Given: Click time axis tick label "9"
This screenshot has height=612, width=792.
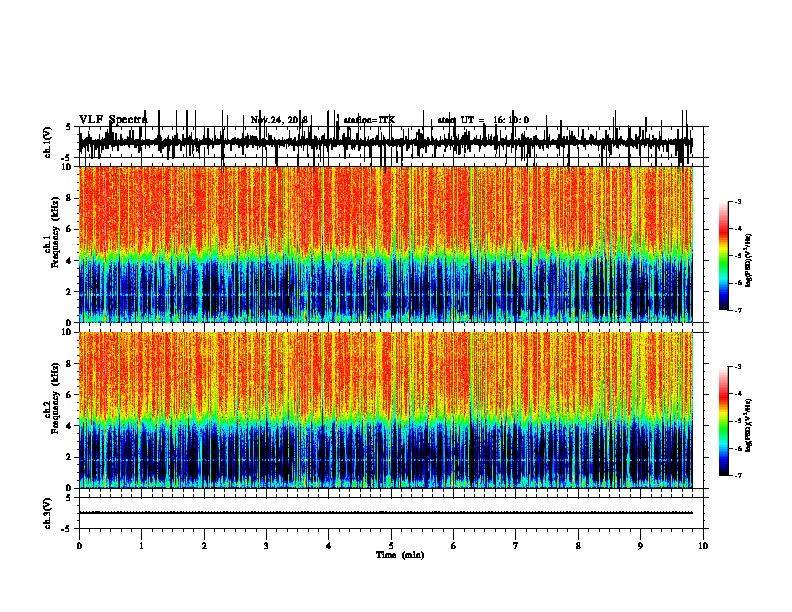Looking at the screenshot, I should [640, 546].
